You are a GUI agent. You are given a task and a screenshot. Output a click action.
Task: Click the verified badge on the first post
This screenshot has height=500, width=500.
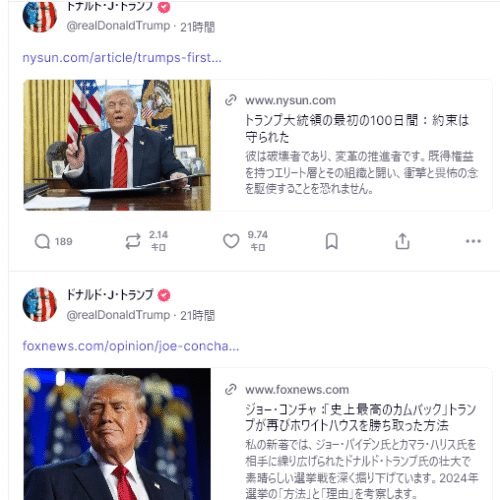[164, 7]
